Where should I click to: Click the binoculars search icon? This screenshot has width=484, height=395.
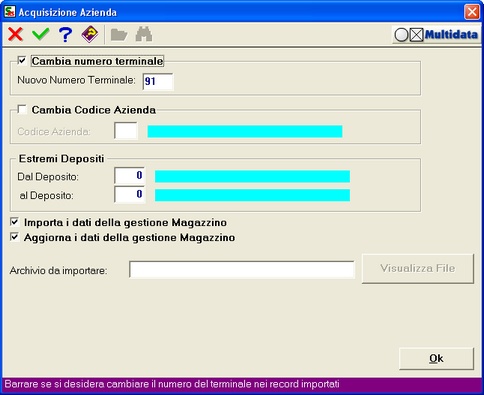pos(144,34)
